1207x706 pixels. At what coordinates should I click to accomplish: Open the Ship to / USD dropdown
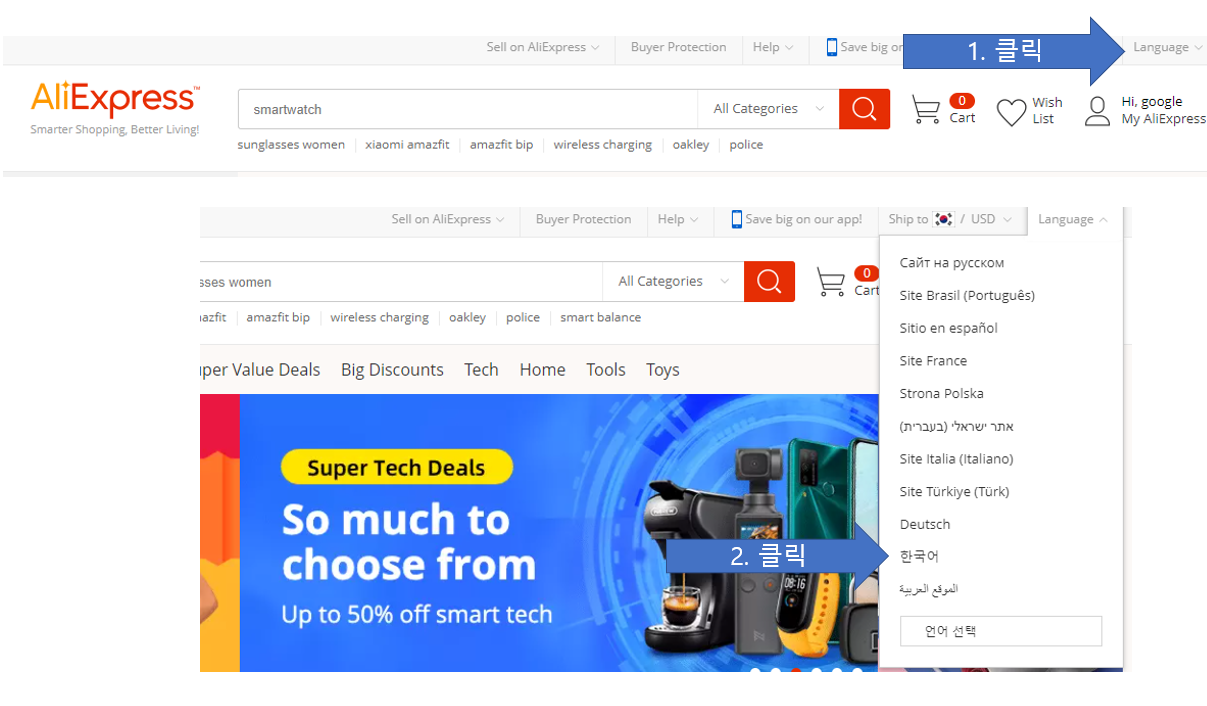coord(950,219)
